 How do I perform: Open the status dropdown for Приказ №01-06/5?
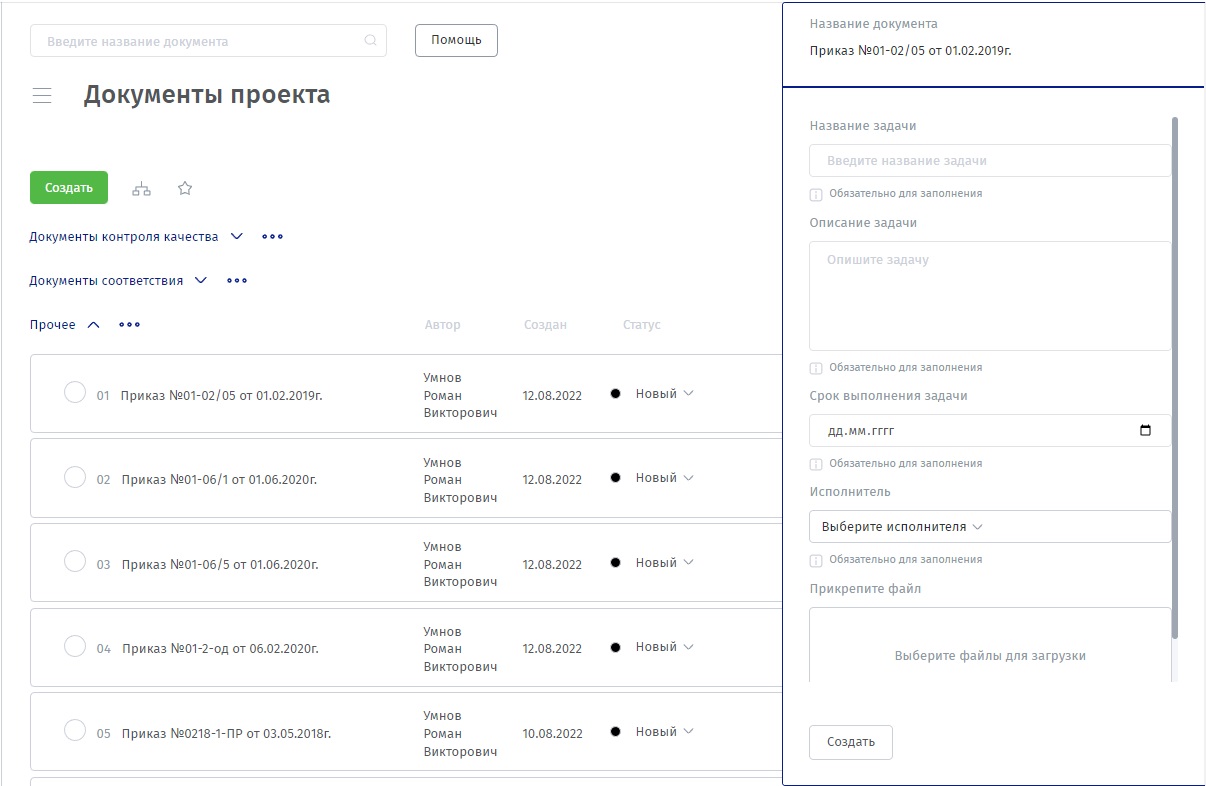664,563
